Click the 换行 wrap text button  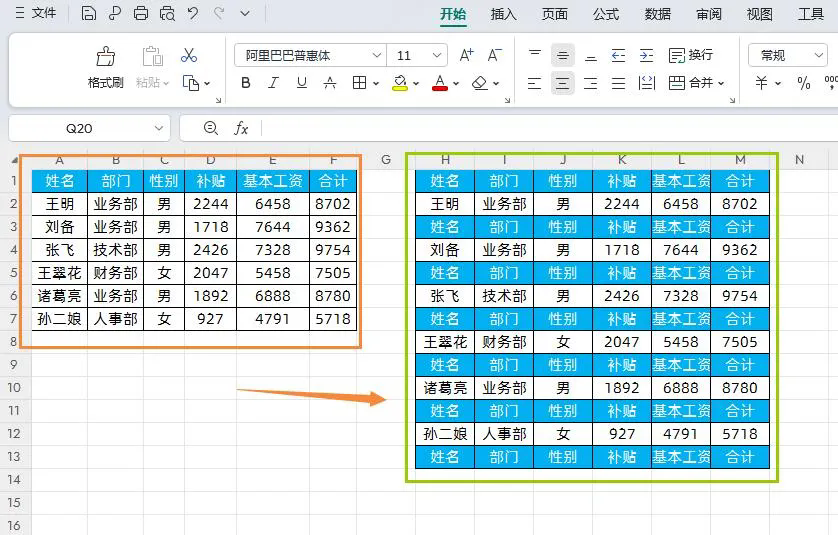point(690,55)
